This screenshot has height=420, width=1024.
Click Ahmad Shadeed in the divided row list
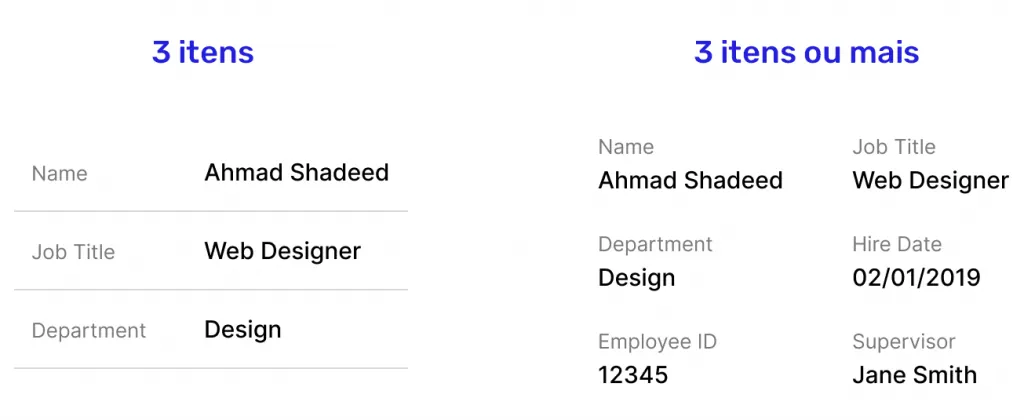point(296,172)
